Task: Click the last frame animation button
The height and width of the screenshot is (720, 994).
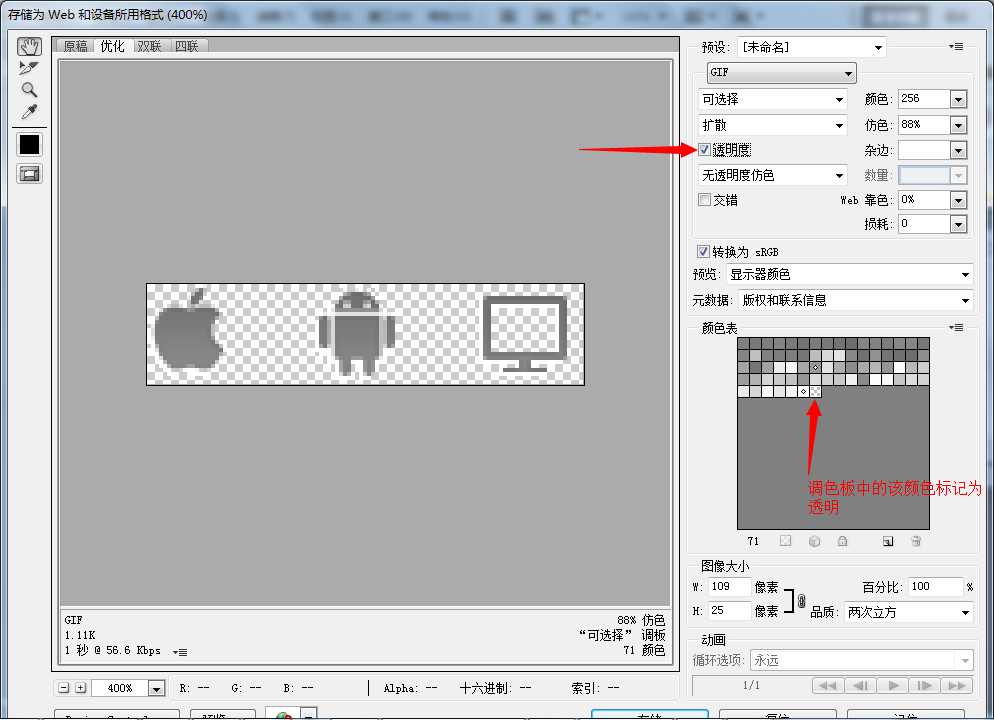Action: (957, 686)
